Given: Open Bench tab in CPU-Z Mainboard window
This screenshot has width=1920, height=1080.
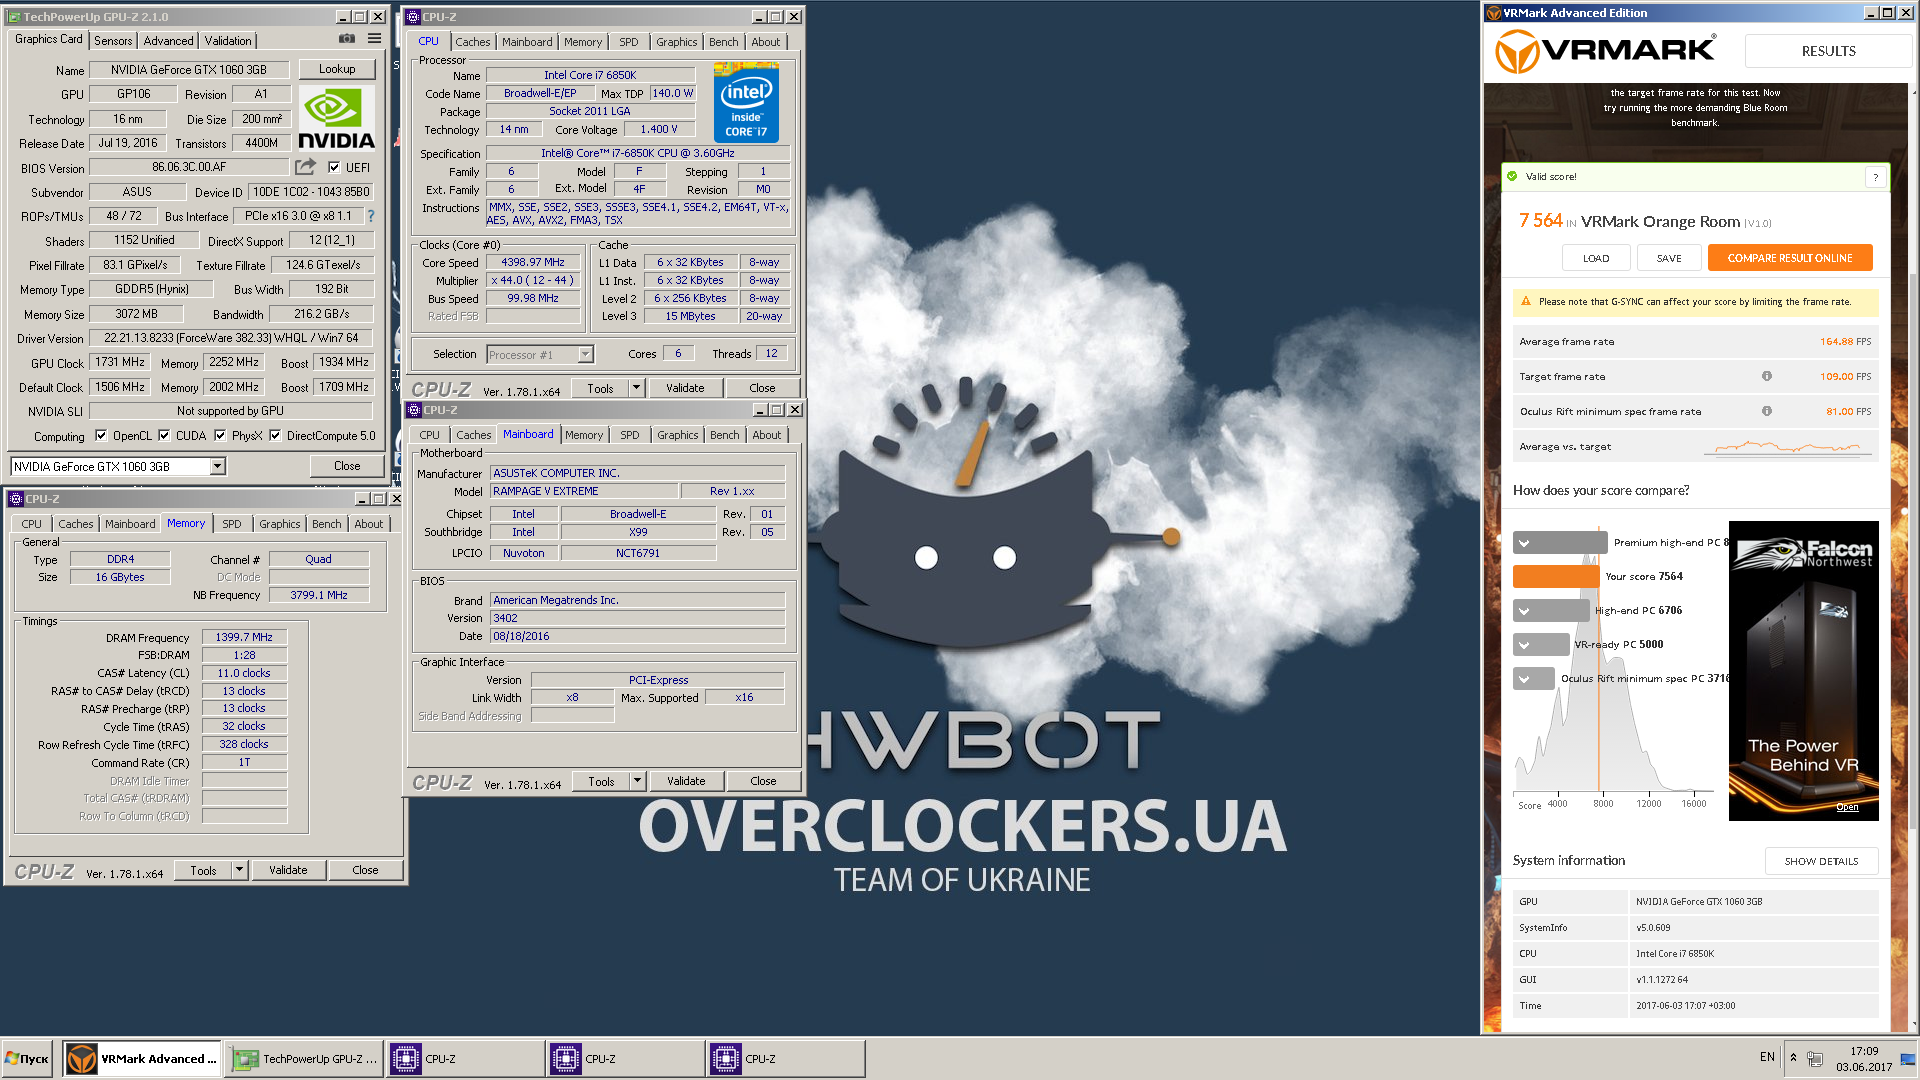Looking at the screenshot, I should click(725, 434).
